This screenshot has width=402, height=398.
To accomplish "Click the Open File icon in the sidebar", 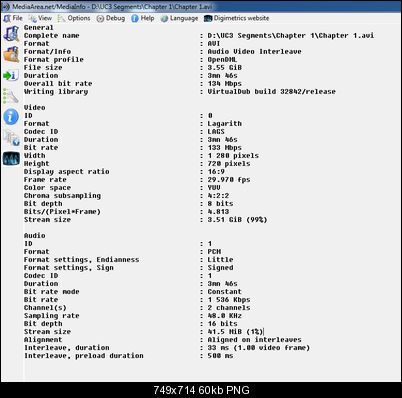I will 11,33.
